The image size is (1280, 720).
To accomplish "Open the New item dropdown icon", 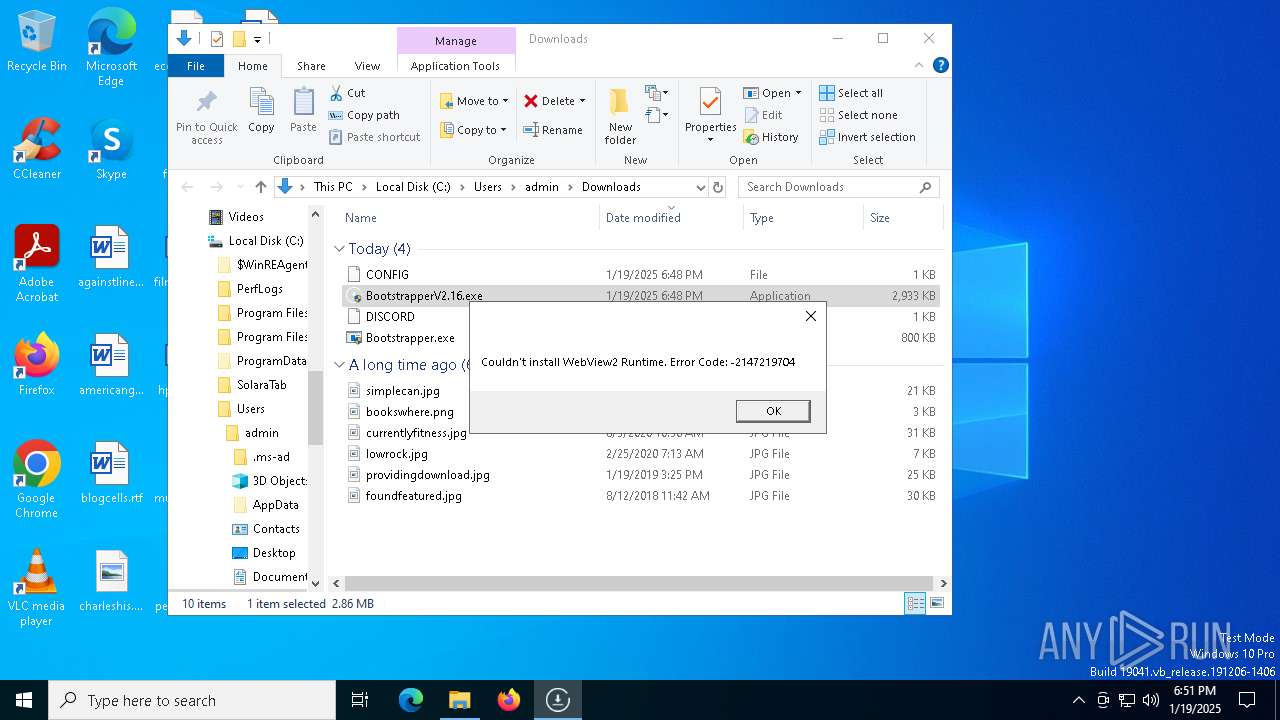I will click(x=657, y=93).
